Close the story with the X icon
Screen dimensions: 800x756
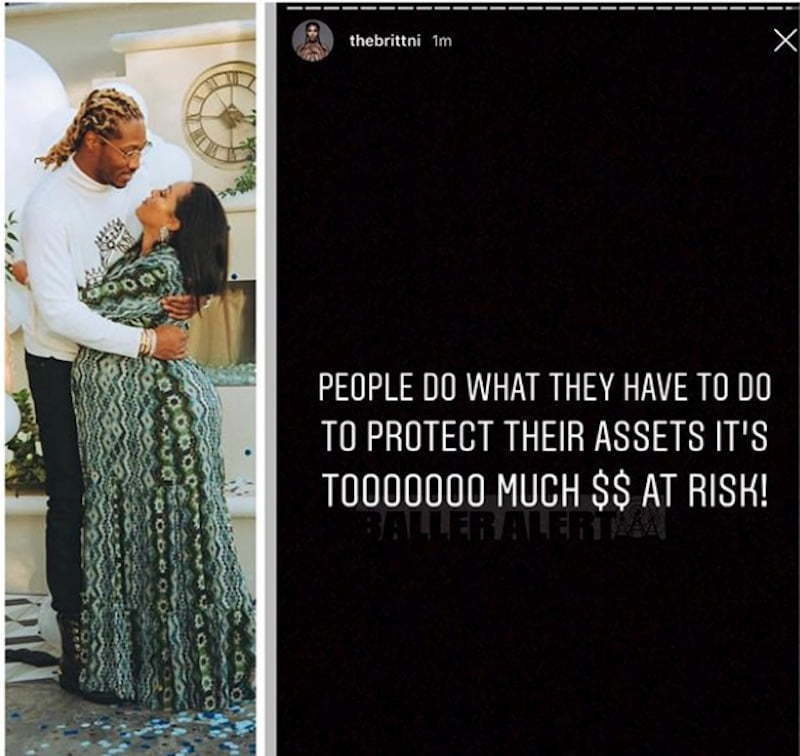[x=785, y=41]
